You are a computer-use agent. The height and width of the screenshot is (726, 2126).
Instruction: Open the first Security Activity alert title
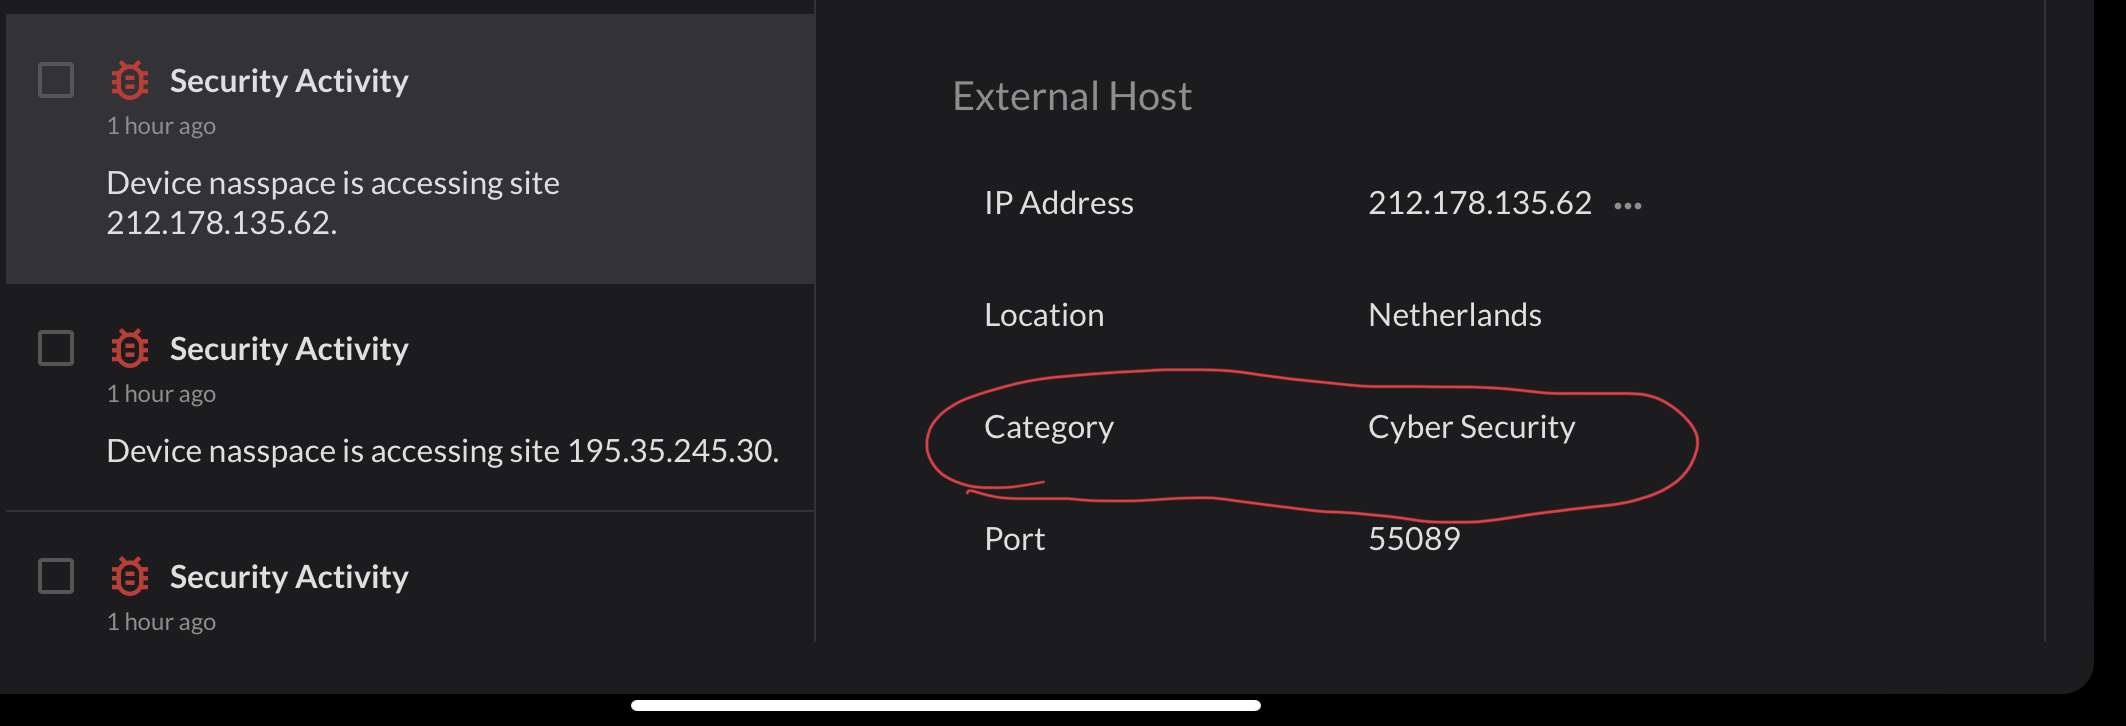[289, 80]
